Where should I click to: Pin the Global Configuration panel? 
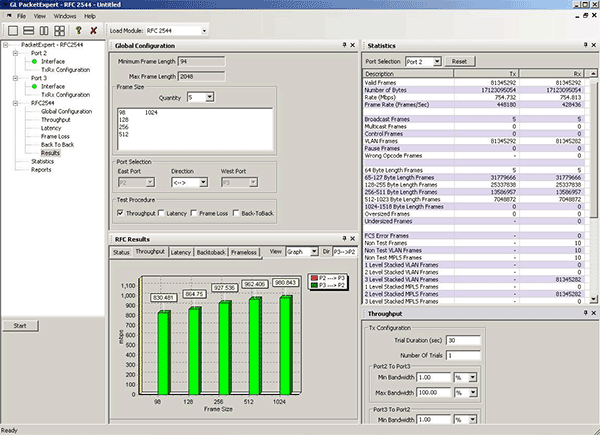pyautogui.click(x=344, y=45)
